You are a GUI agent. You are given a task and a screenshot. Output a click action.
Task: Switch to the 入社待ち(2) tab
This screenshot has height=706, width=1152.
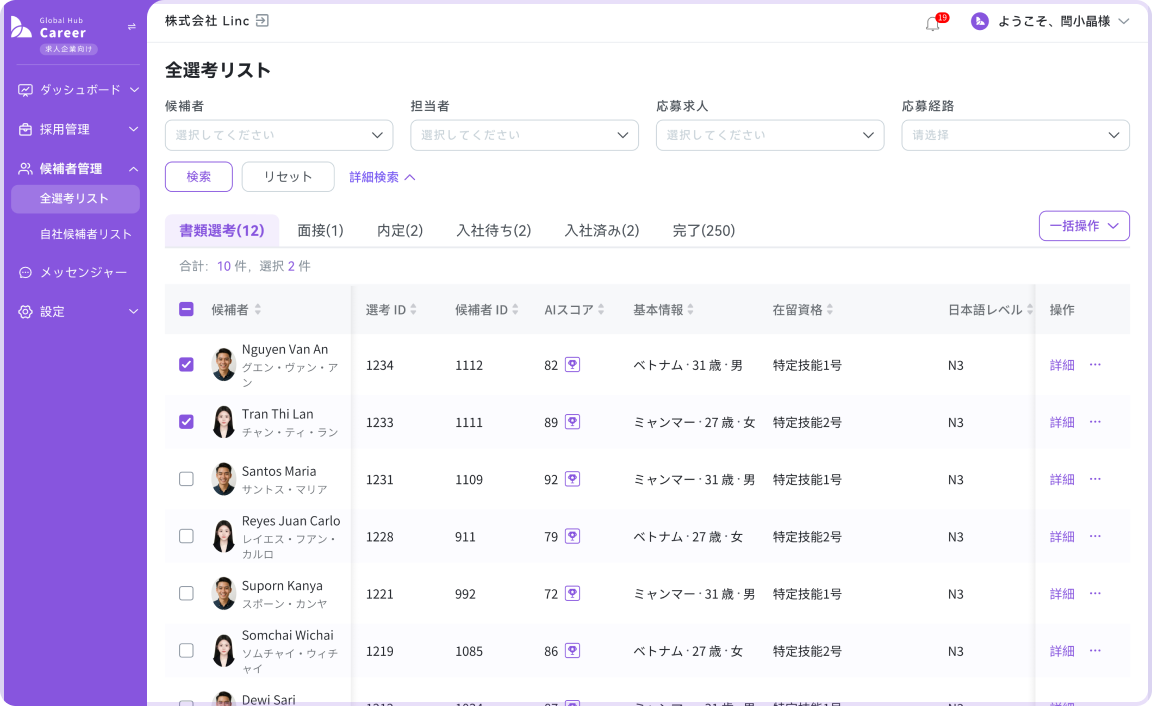(x=494, y=231)
